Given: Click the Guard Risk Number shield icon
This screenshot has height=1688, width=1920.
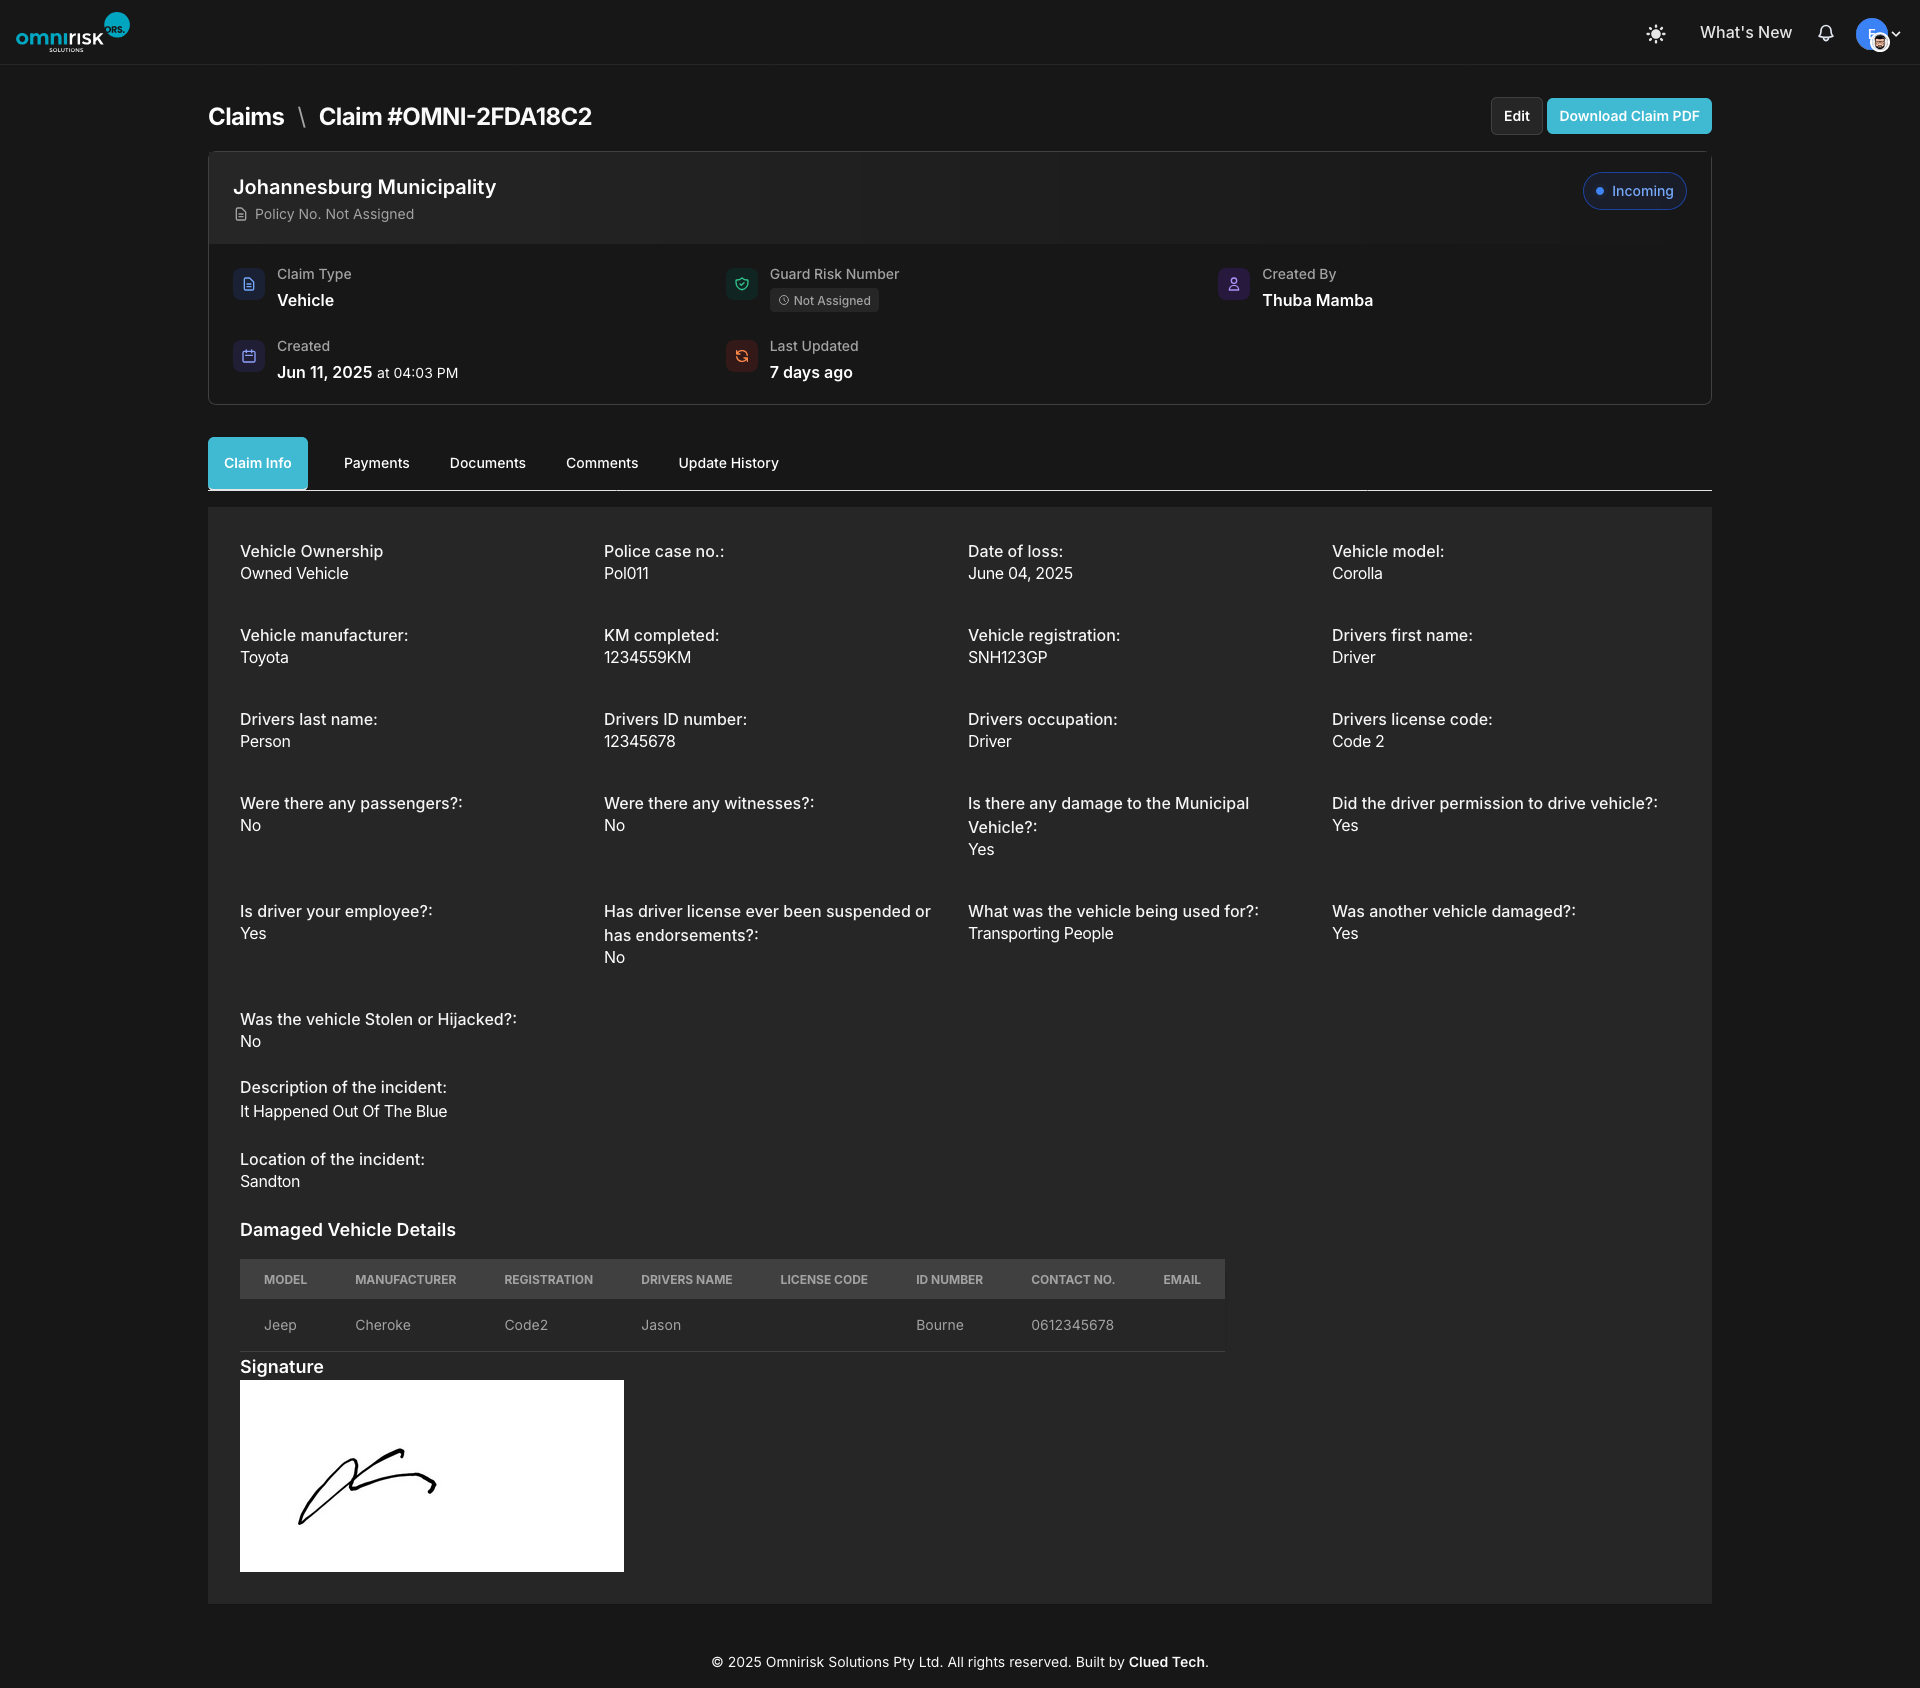Looking at the screenshot, I should 742,284.
